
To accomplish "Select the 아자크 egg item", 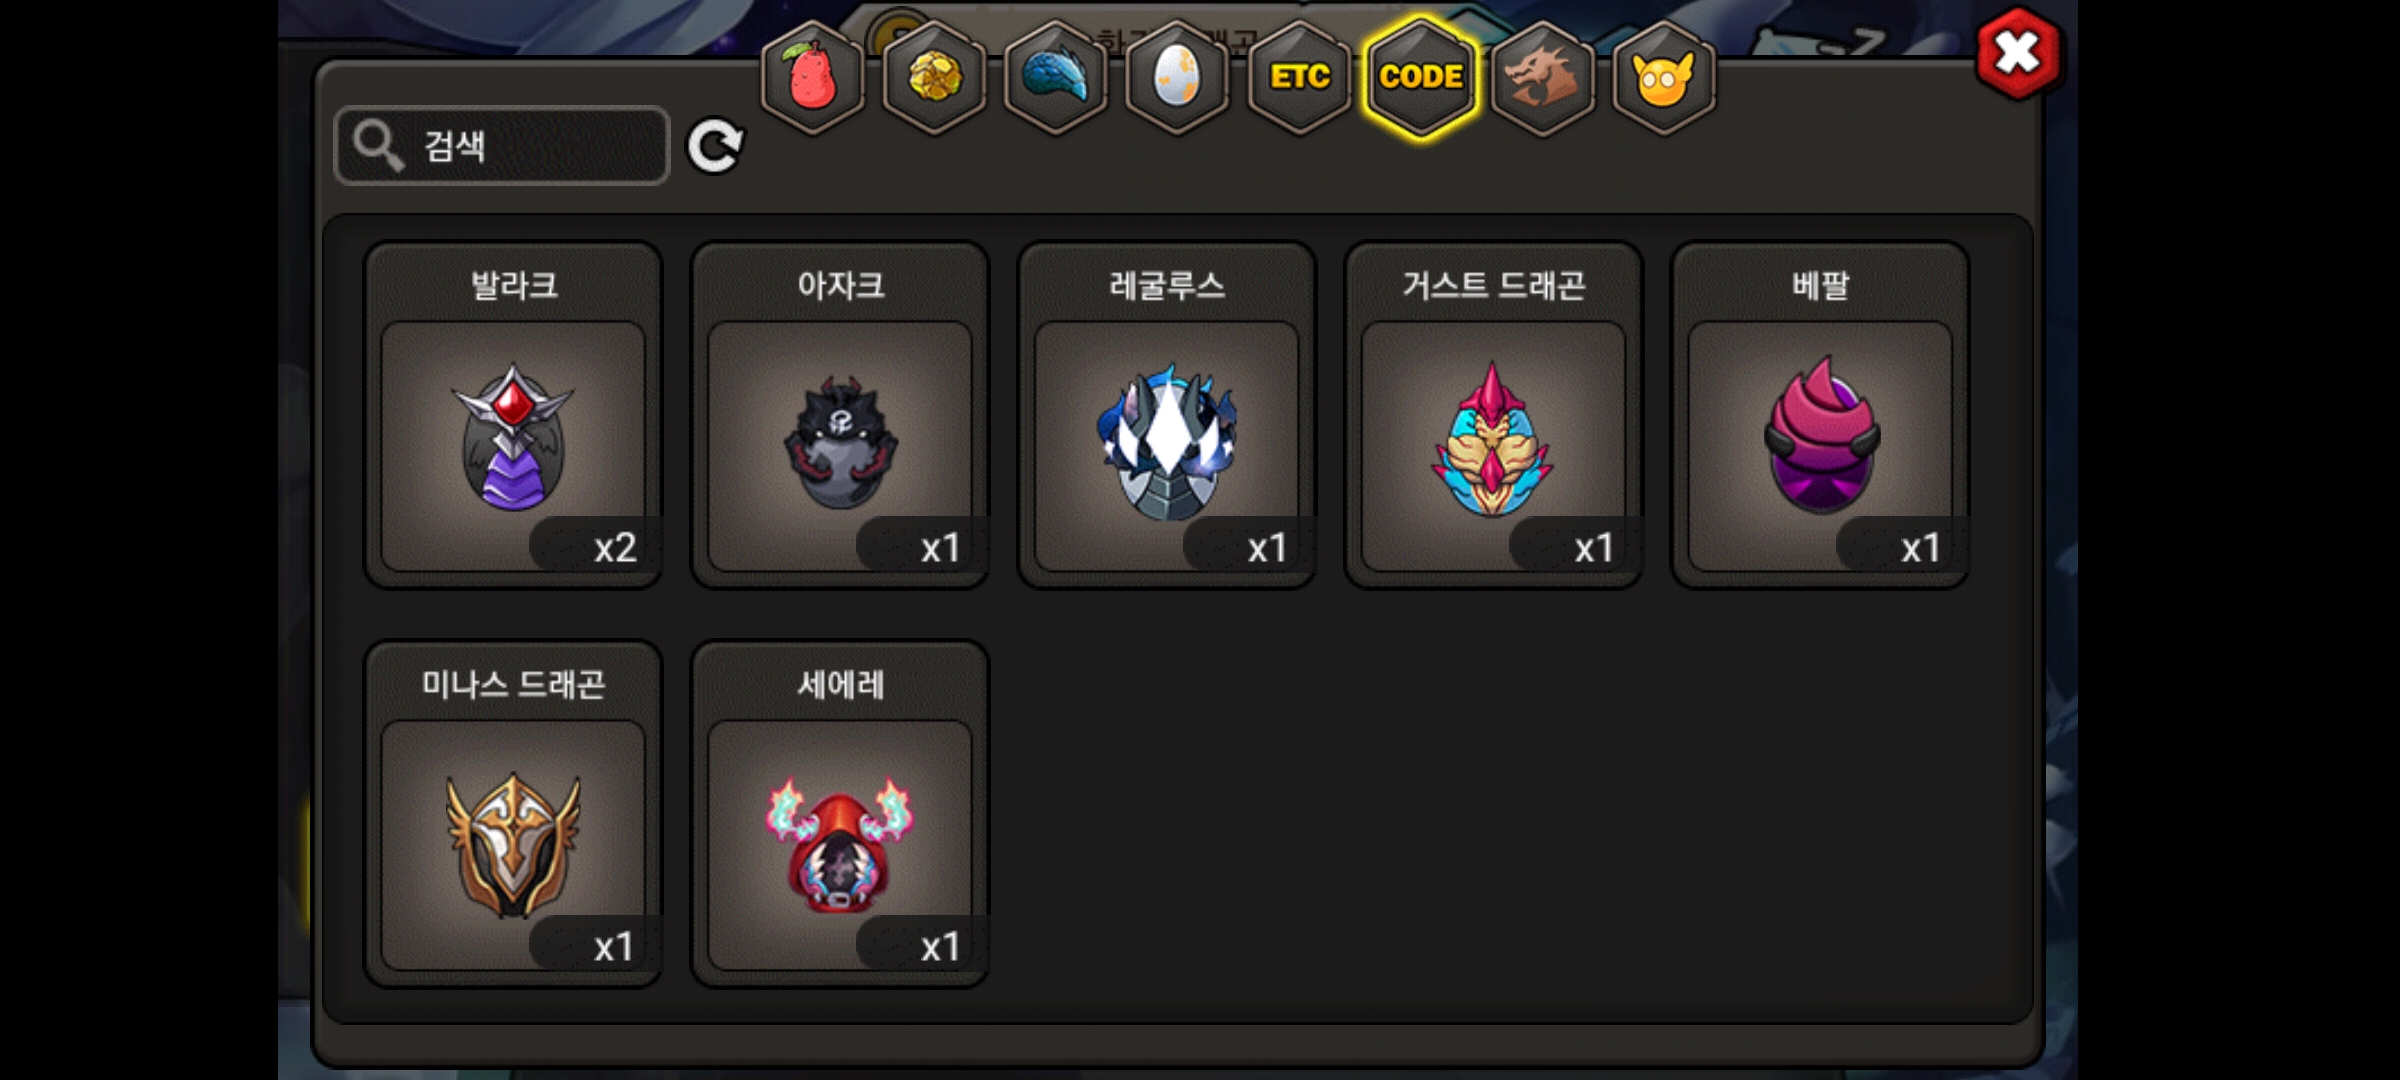I will point(840,415).
